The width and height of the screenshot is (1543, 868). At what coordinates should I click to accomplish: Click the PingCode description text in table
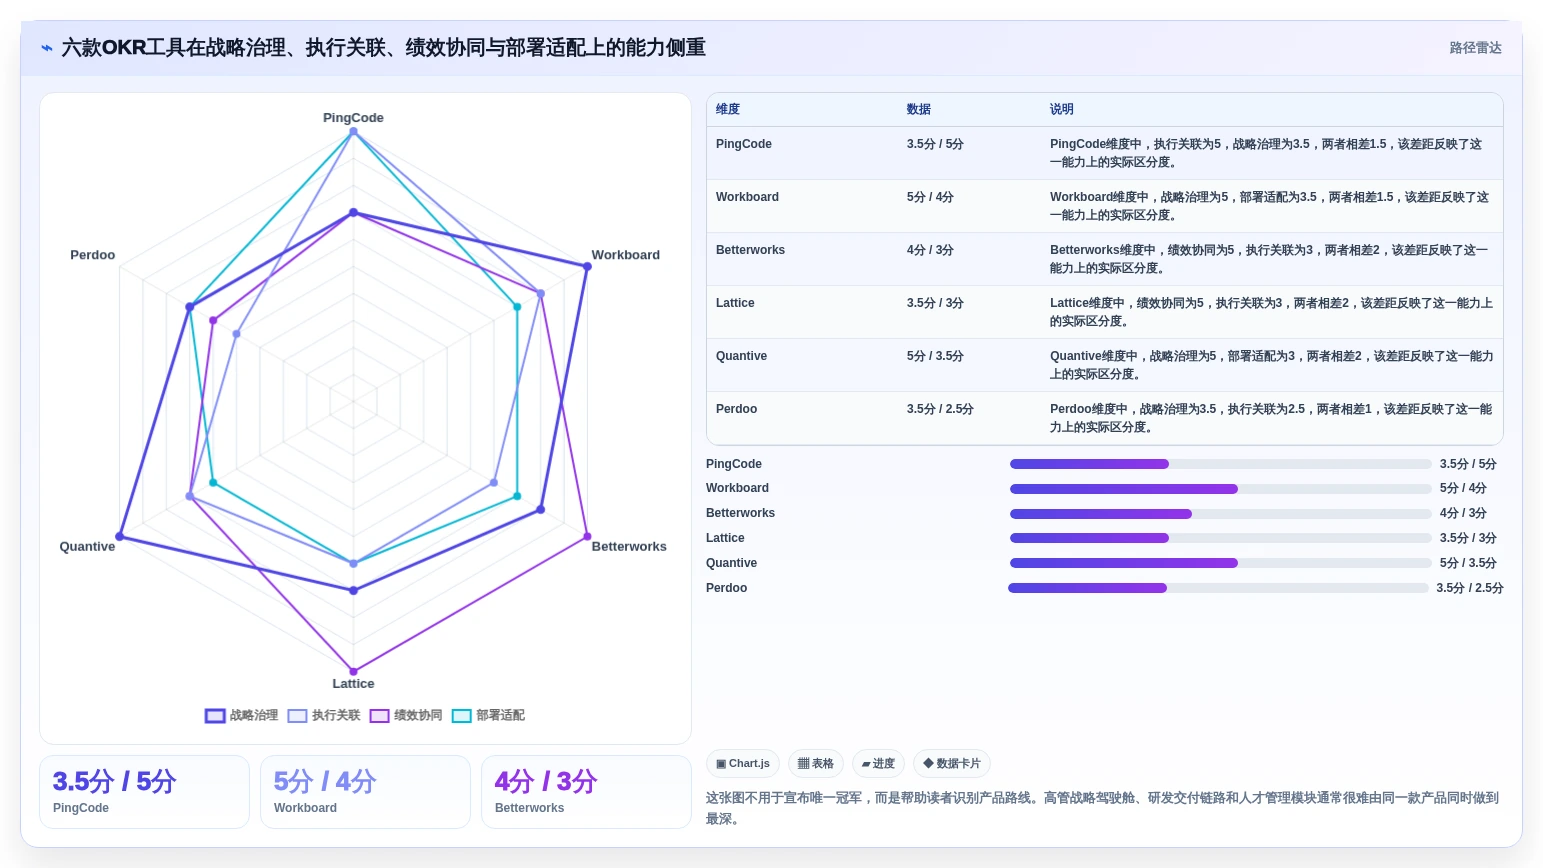click(1266, 153)
